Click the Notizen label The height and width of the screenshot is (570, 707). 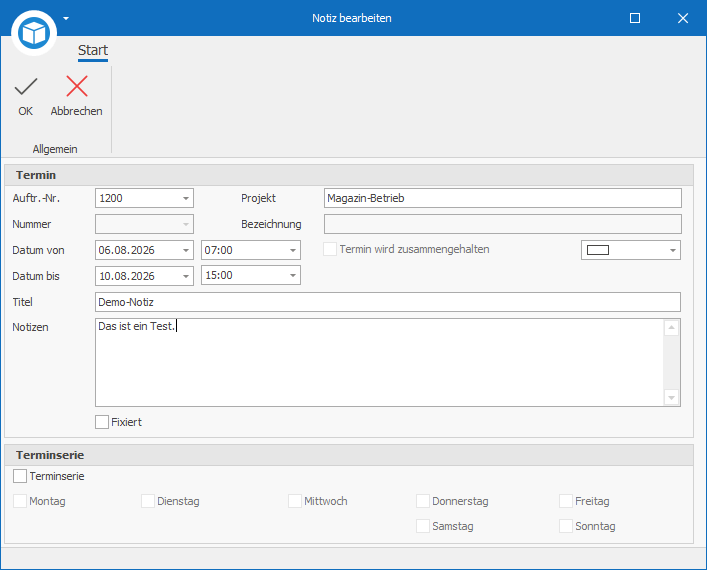coord(30,327)
